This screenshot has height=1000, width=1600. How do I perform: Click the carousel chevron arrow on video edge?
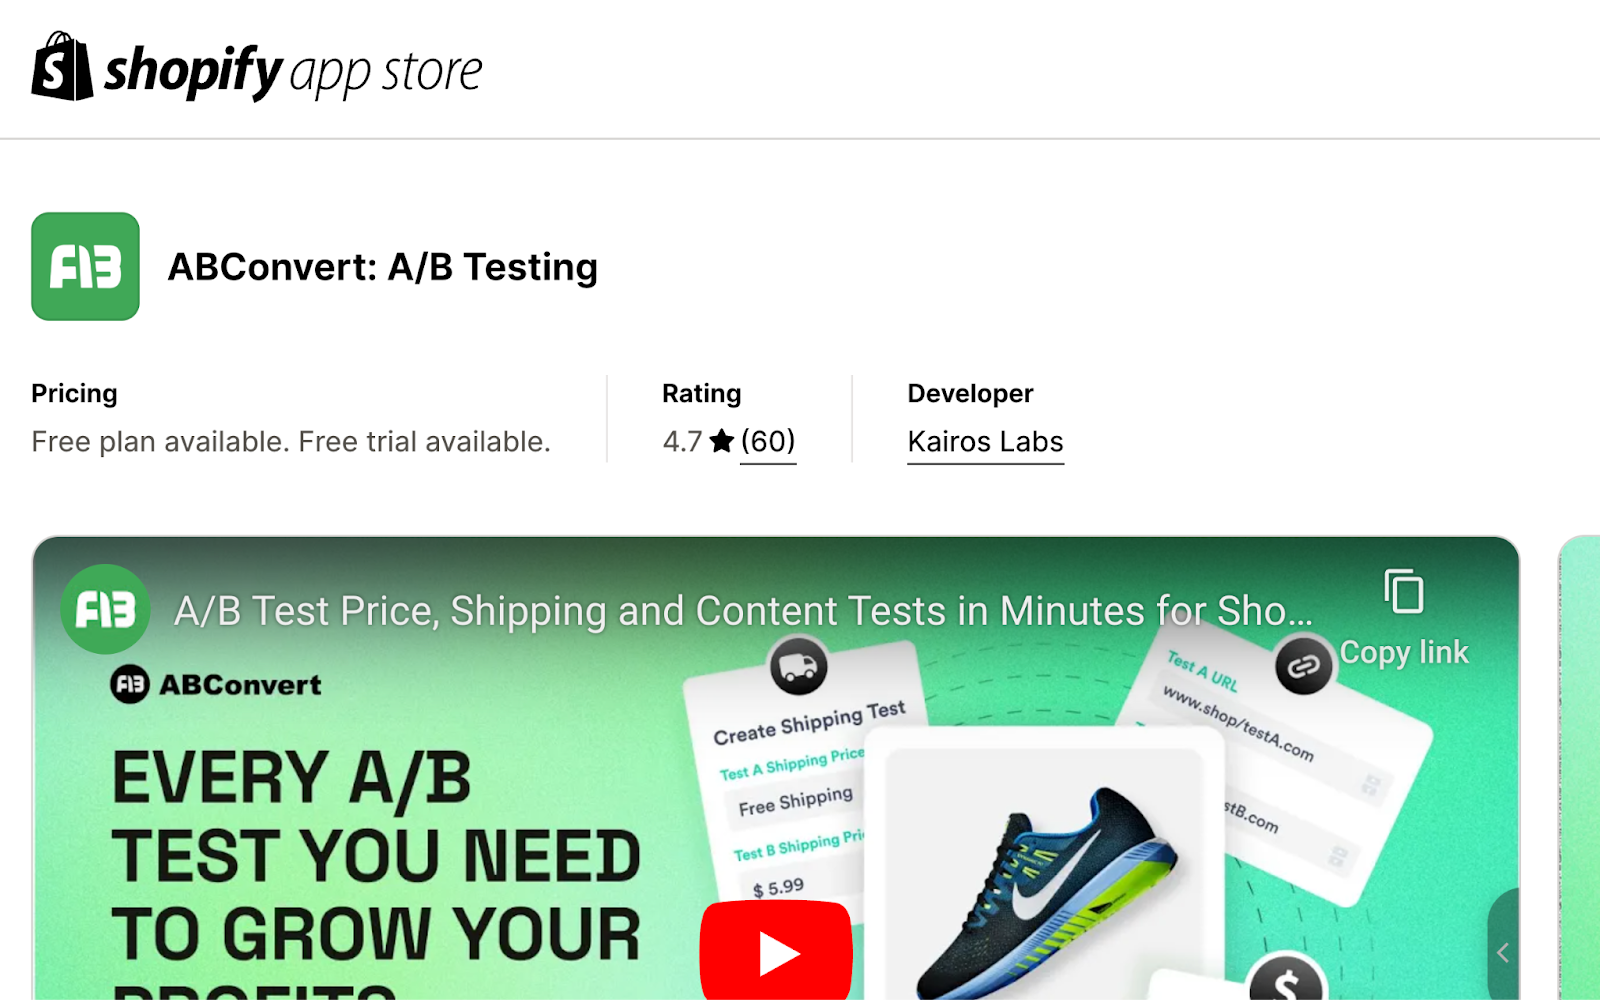1503,952
